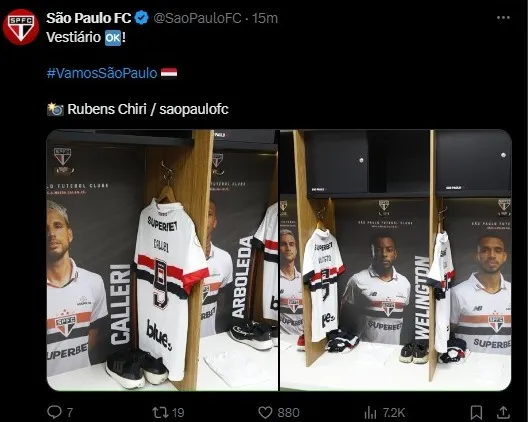Click the 19 retweets count

point(178,413)
